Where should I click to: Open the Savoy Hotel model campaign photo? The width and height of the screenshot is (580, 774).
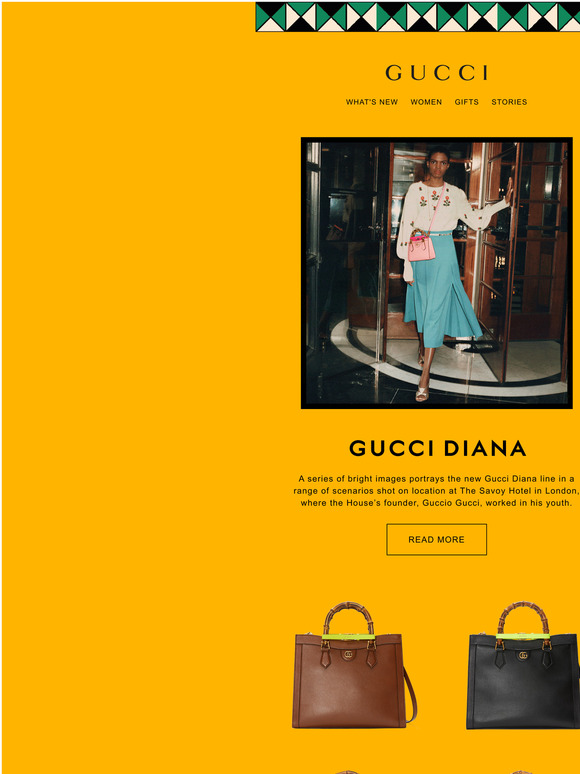tap(436, 273)
